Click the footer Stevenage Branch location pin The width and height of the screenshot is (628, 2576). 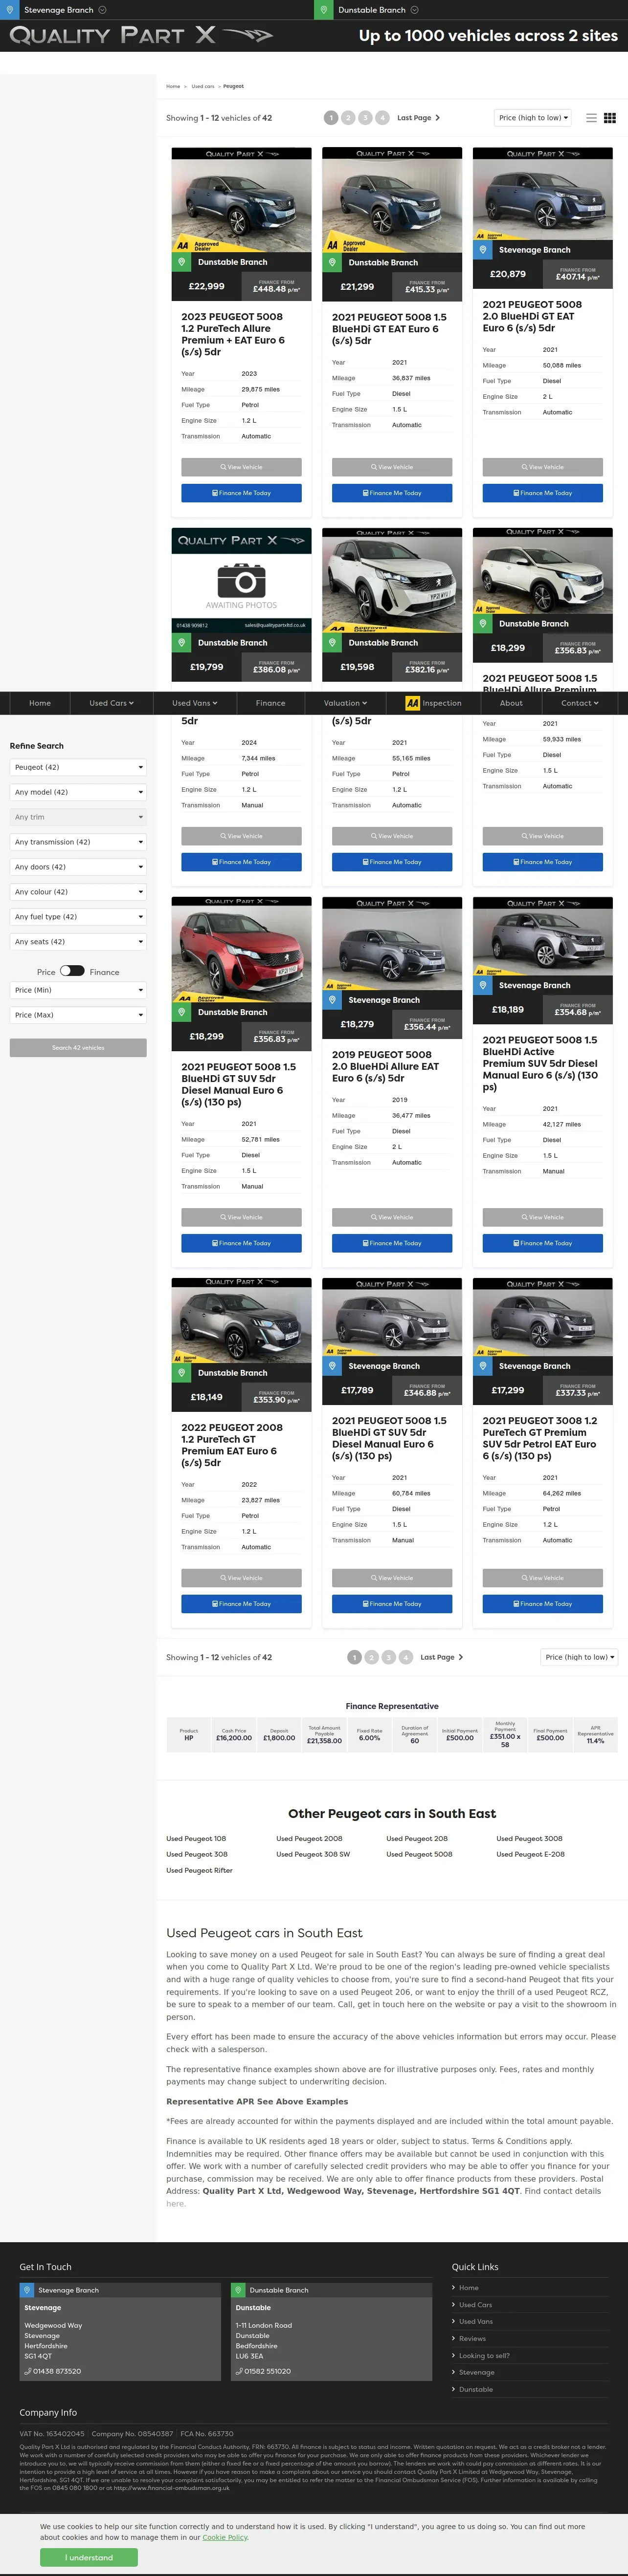[28, 2290]
